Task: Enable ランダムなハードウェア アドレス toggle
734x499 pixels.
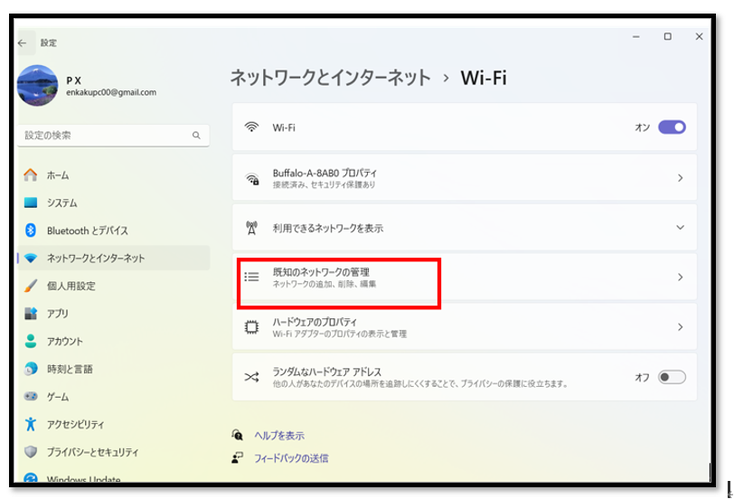Action: (672, 377)
